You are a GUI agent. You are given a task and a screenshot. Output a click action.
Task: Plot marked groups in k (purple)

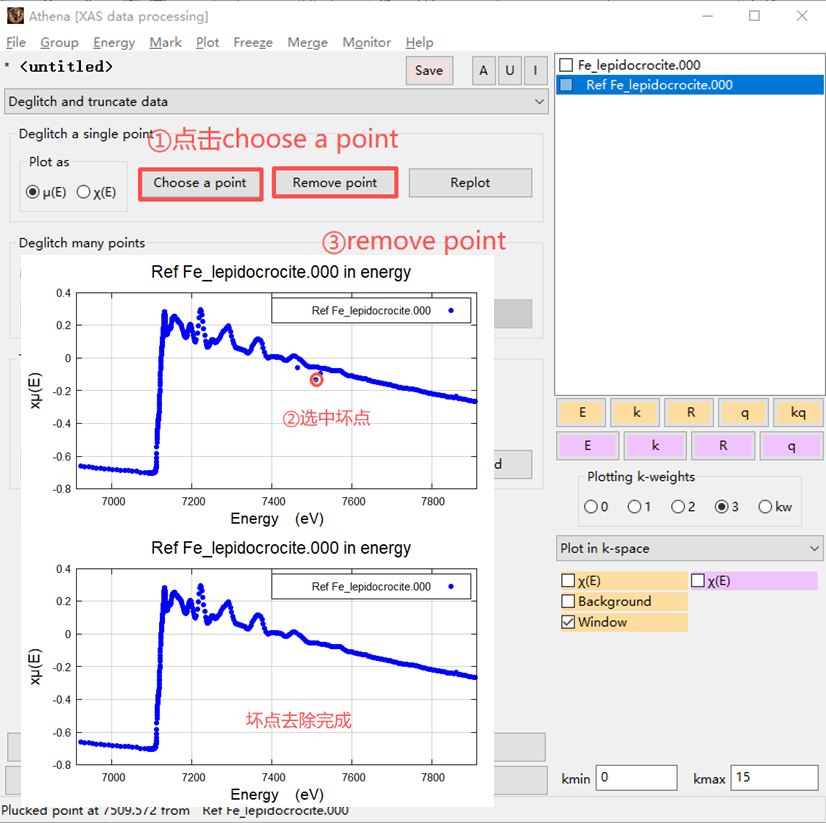point(655,446)
